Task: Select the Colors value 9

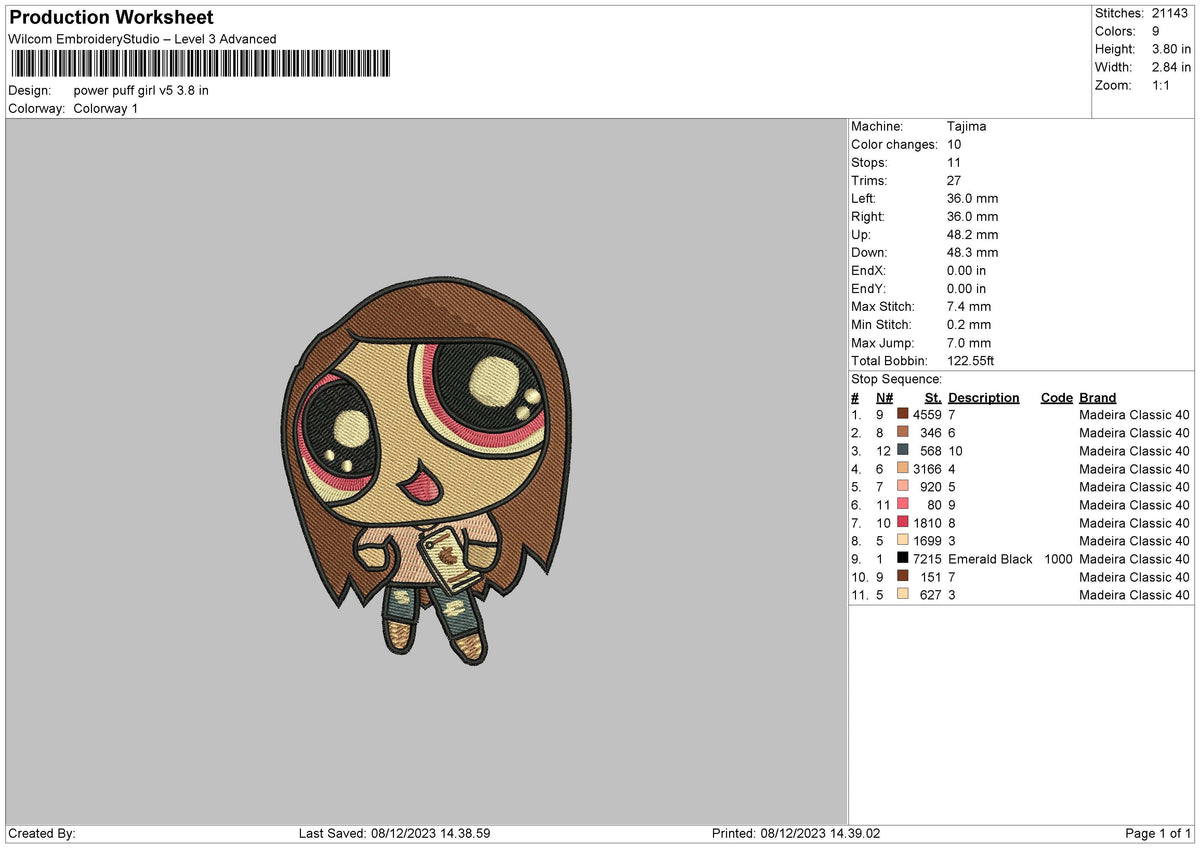Action: click(x=1157, y=31)
